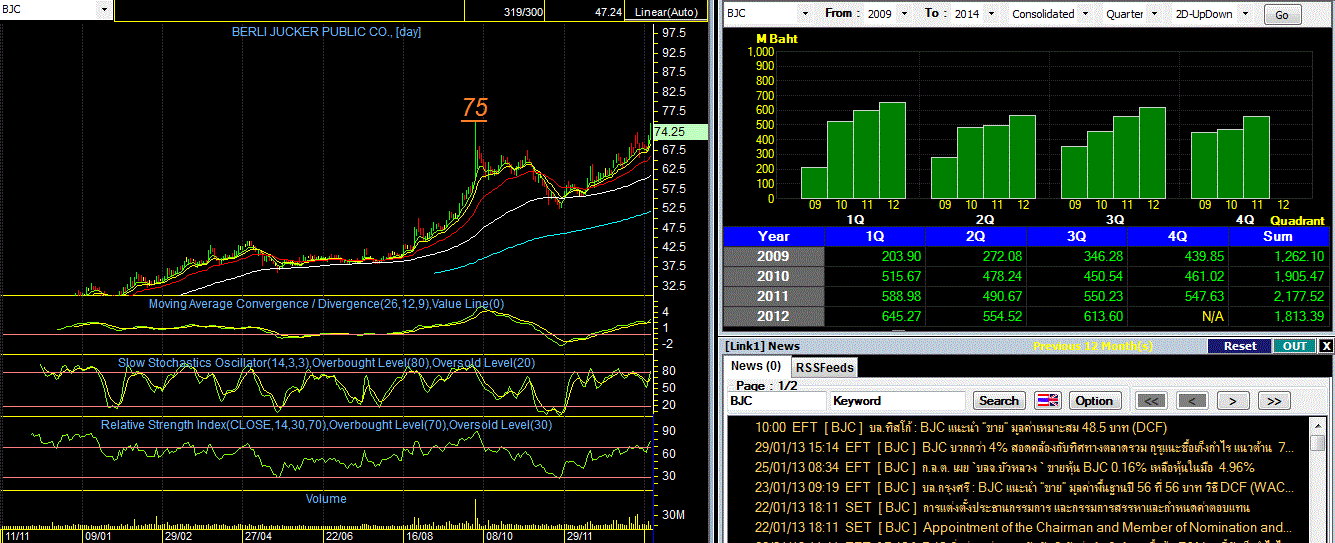Expand the 2D-UpDown chart style dropdown
The width and height of the screenshot is (1335, 543).
[1246, 14]
